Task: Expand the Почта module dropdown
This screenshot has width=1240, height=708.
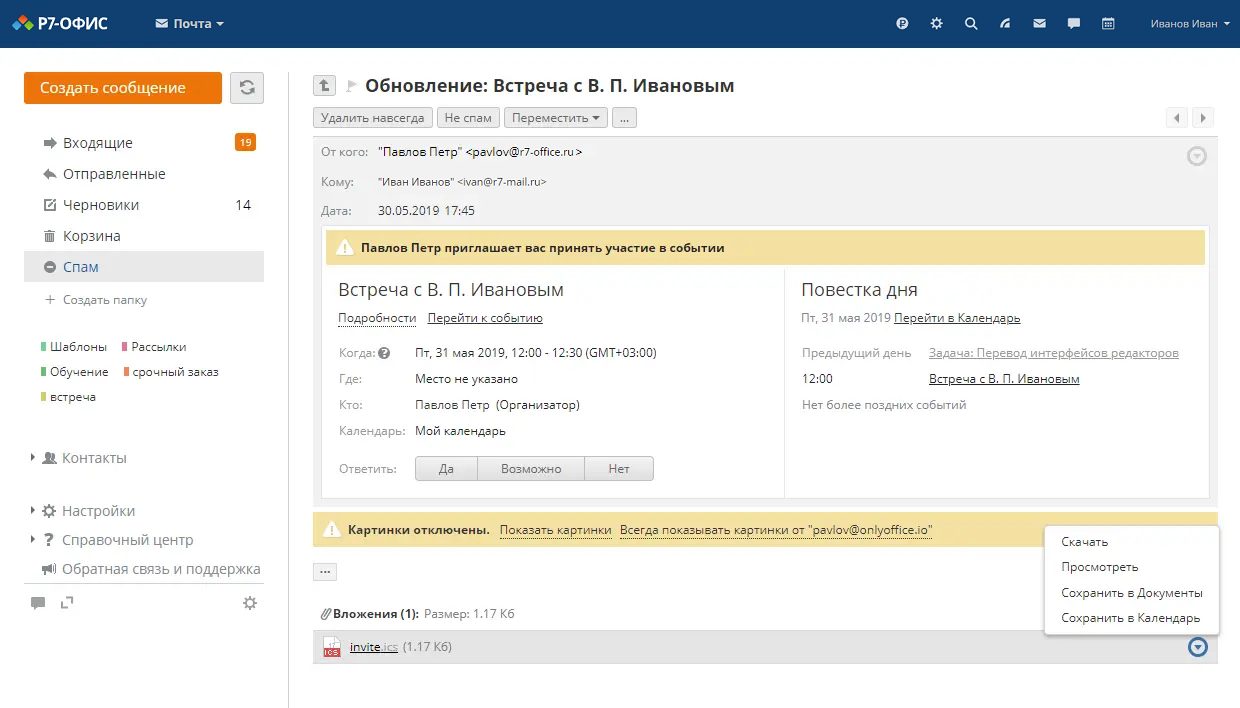Action: pos(190,24)
